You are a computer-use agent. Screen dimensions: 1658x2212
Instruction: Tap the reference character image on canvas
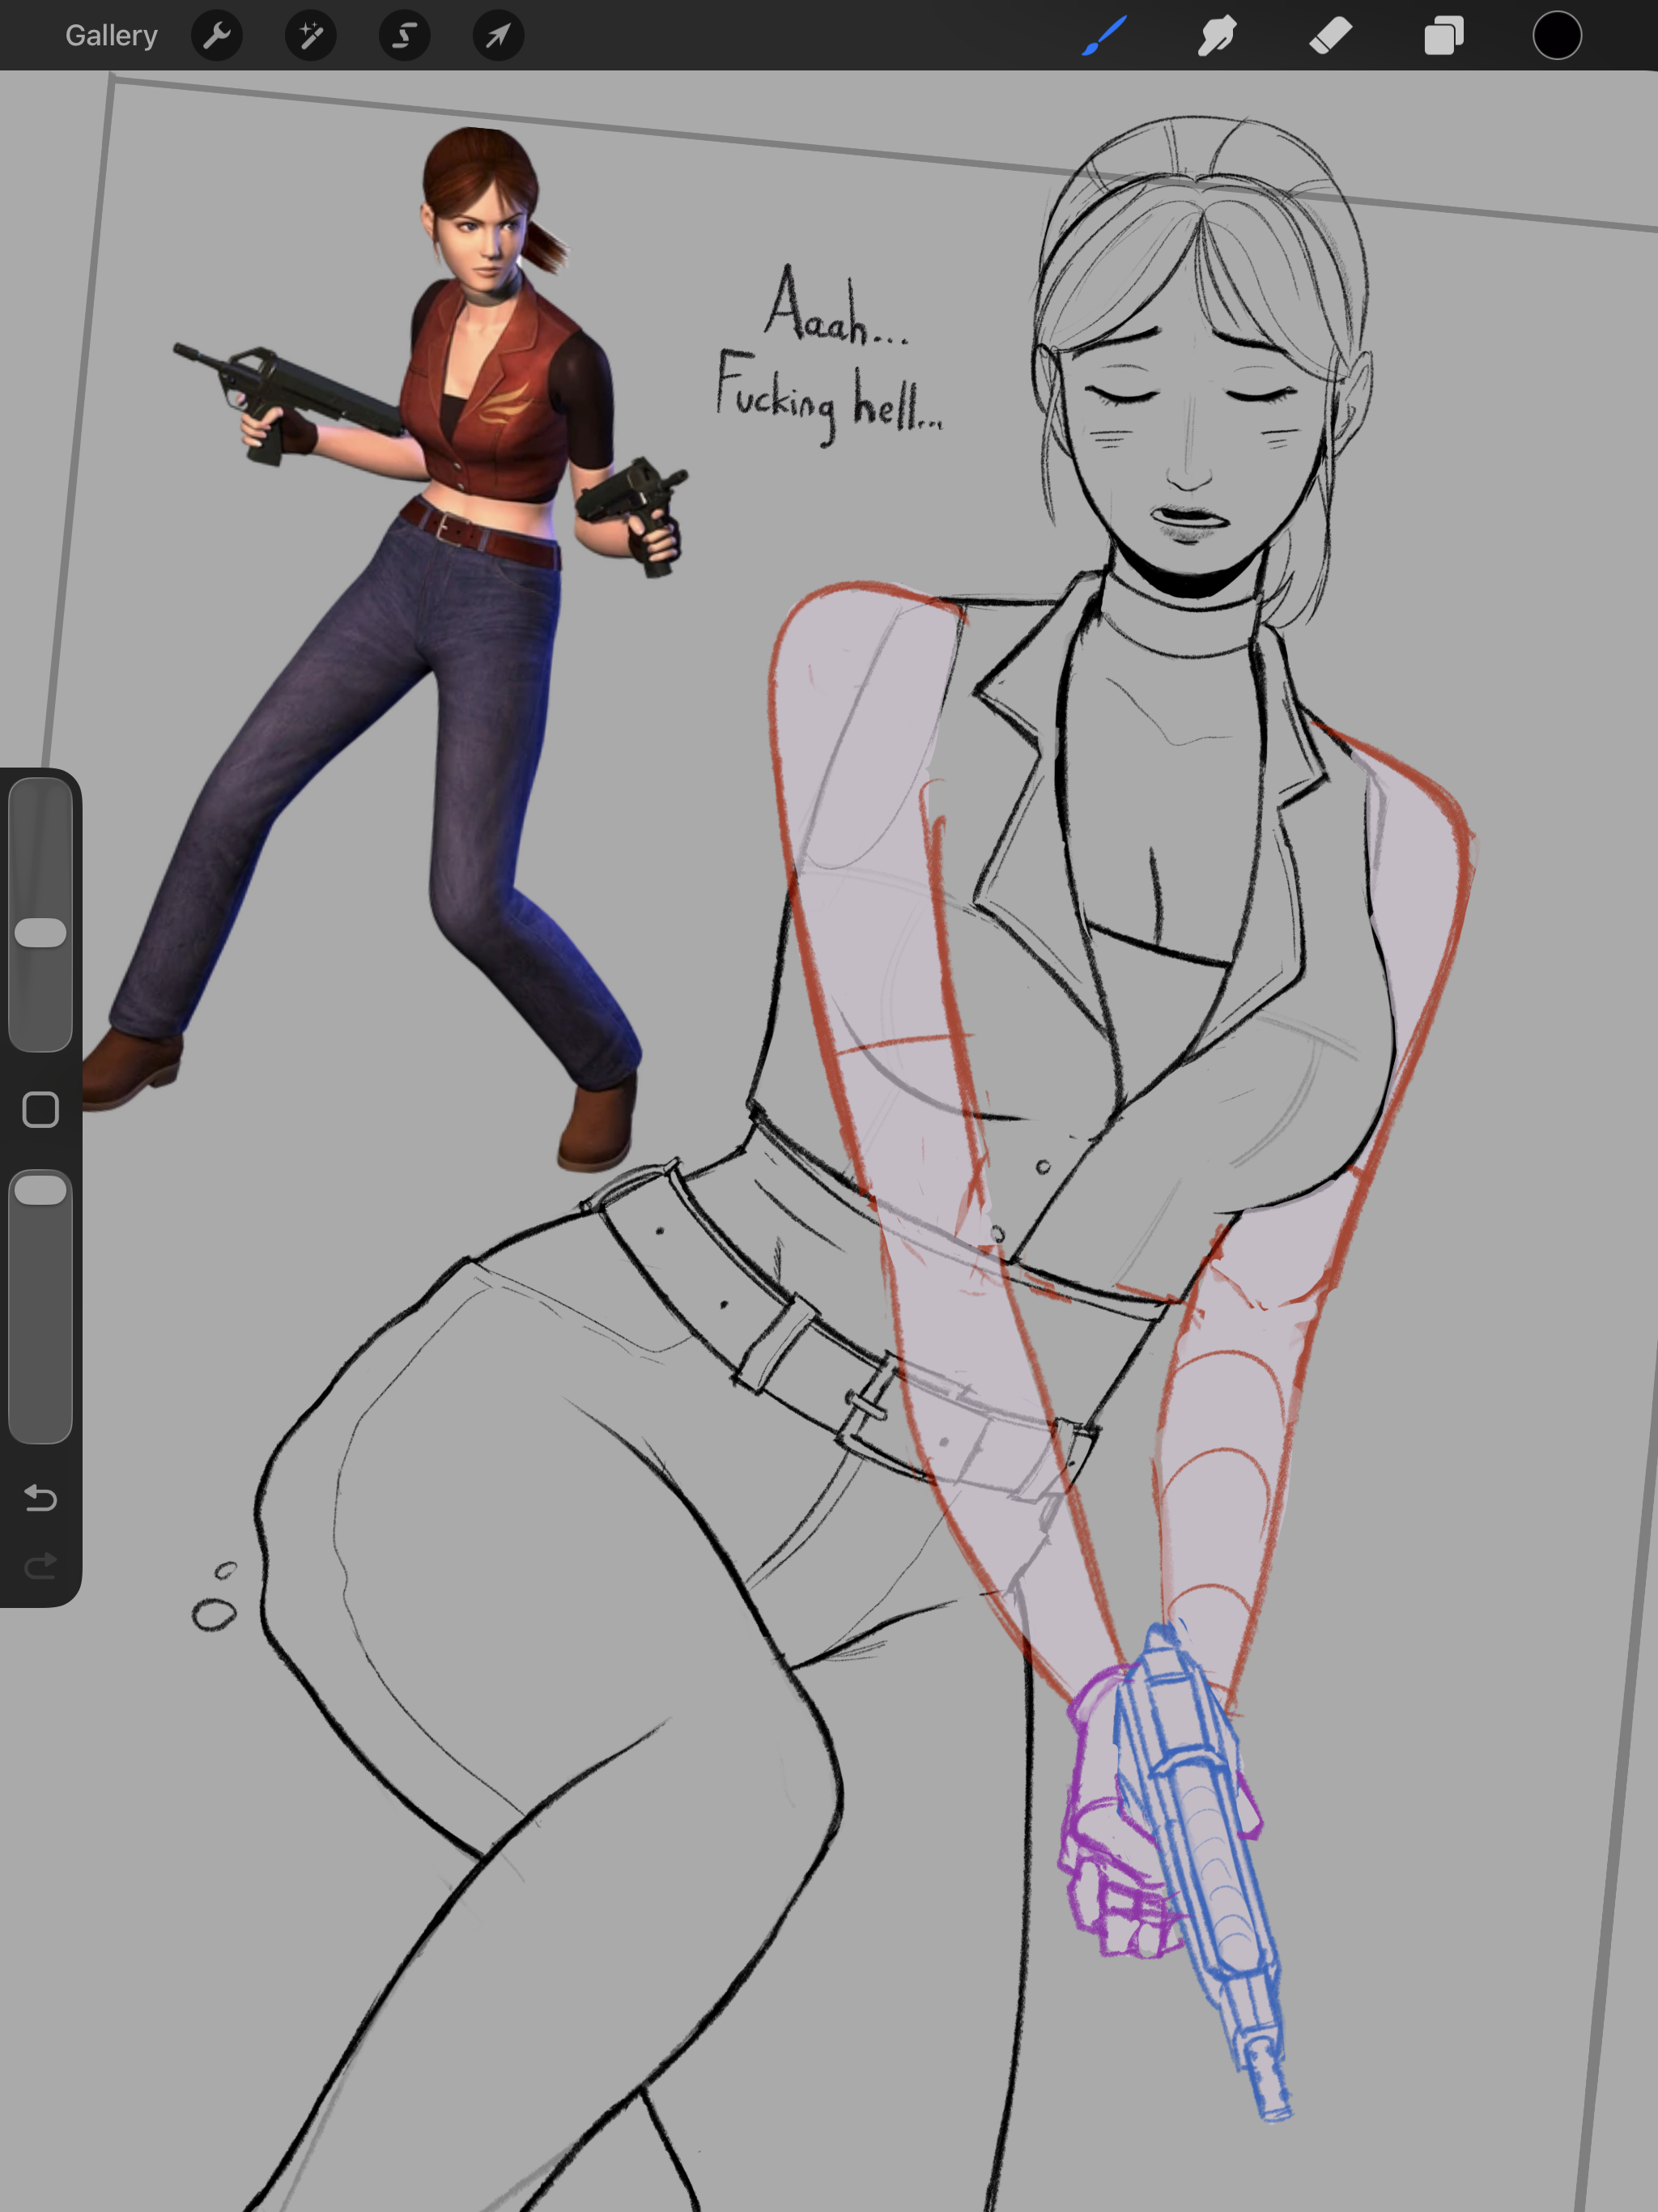385,650
